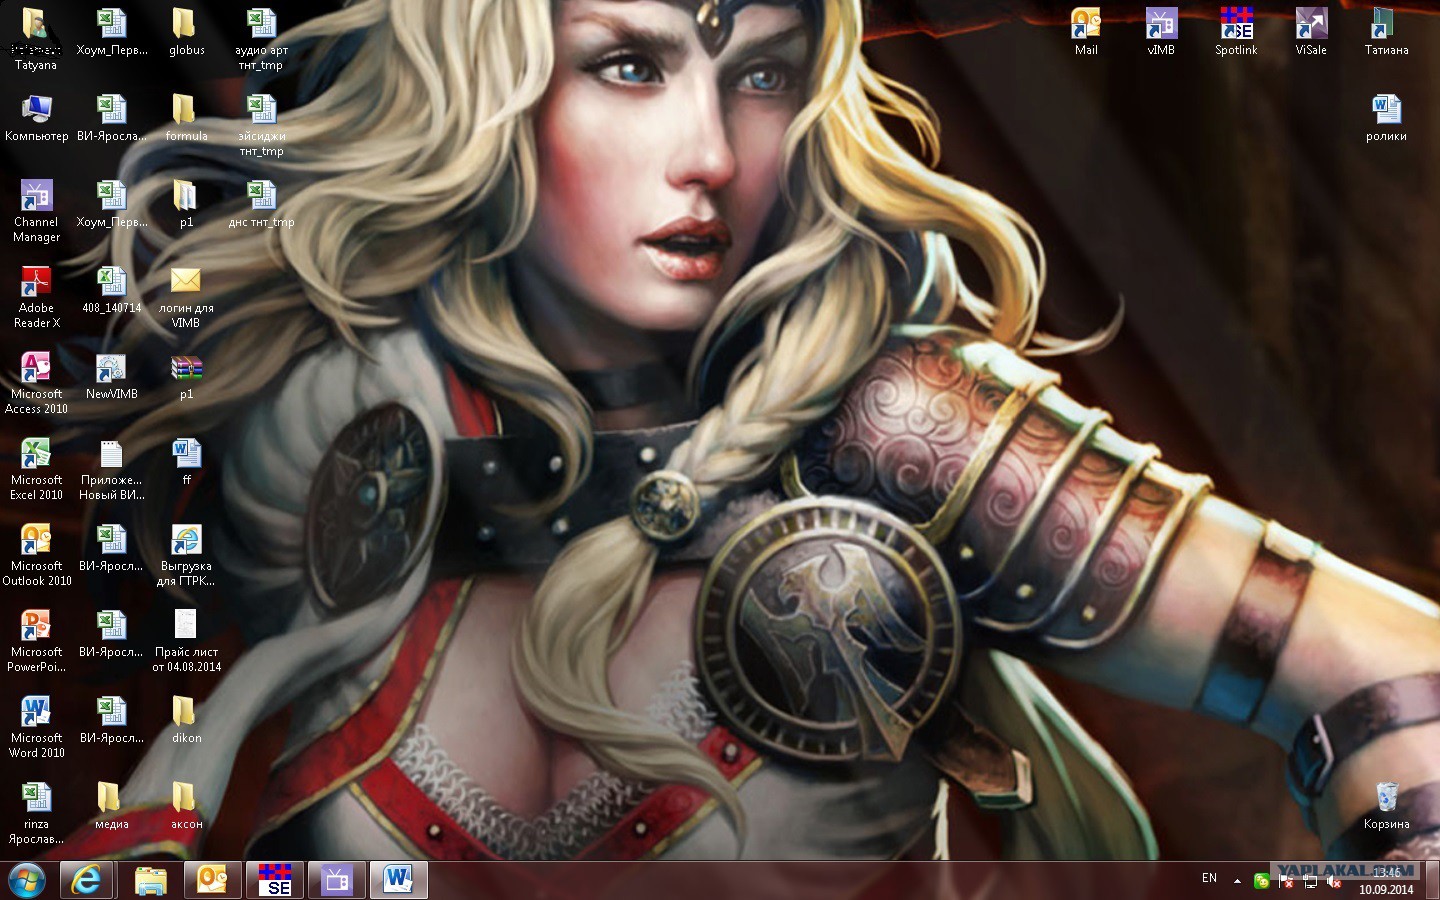This screenshot has height=900, width=1440.
Task: Show hidden tray icons arrow
Action: 1237,881
